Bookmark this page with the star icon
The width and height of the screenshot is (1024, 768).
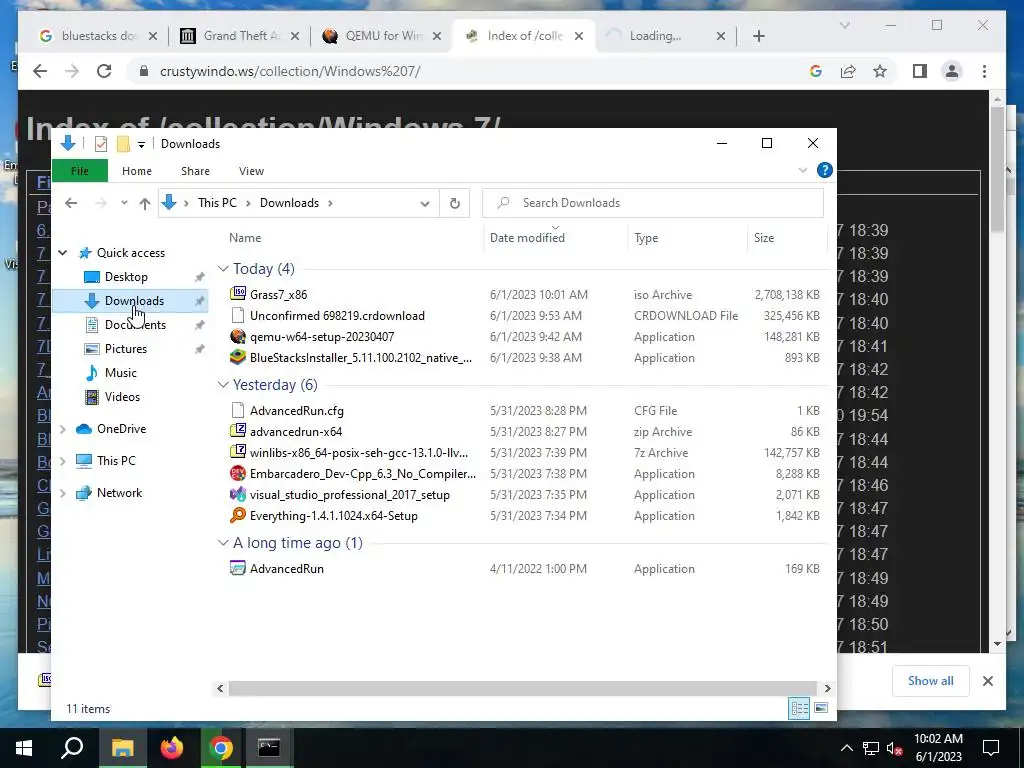[880, 71]
